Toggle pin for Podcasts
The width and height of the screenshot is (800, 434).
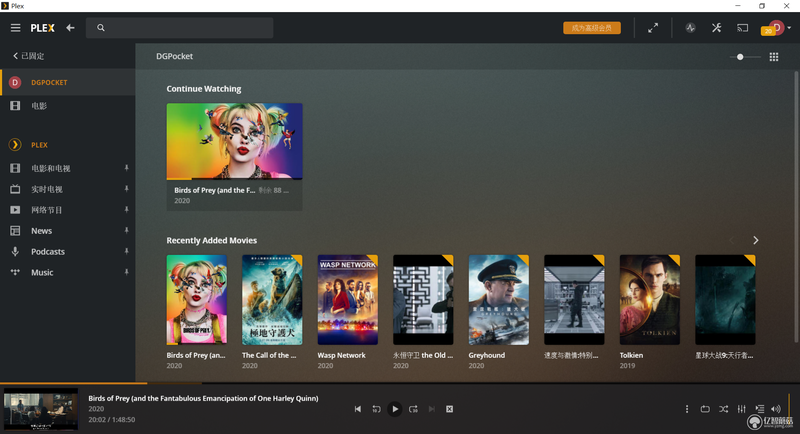point(127,251)
